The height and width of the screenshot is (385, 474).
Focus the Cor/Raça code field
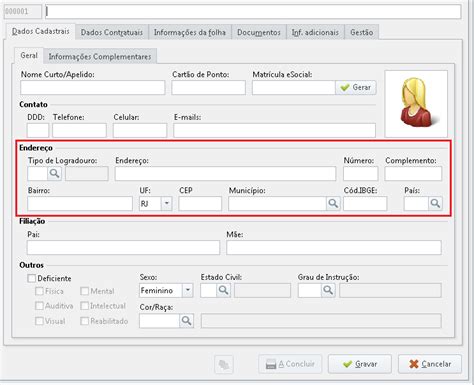tap(160, 321)
